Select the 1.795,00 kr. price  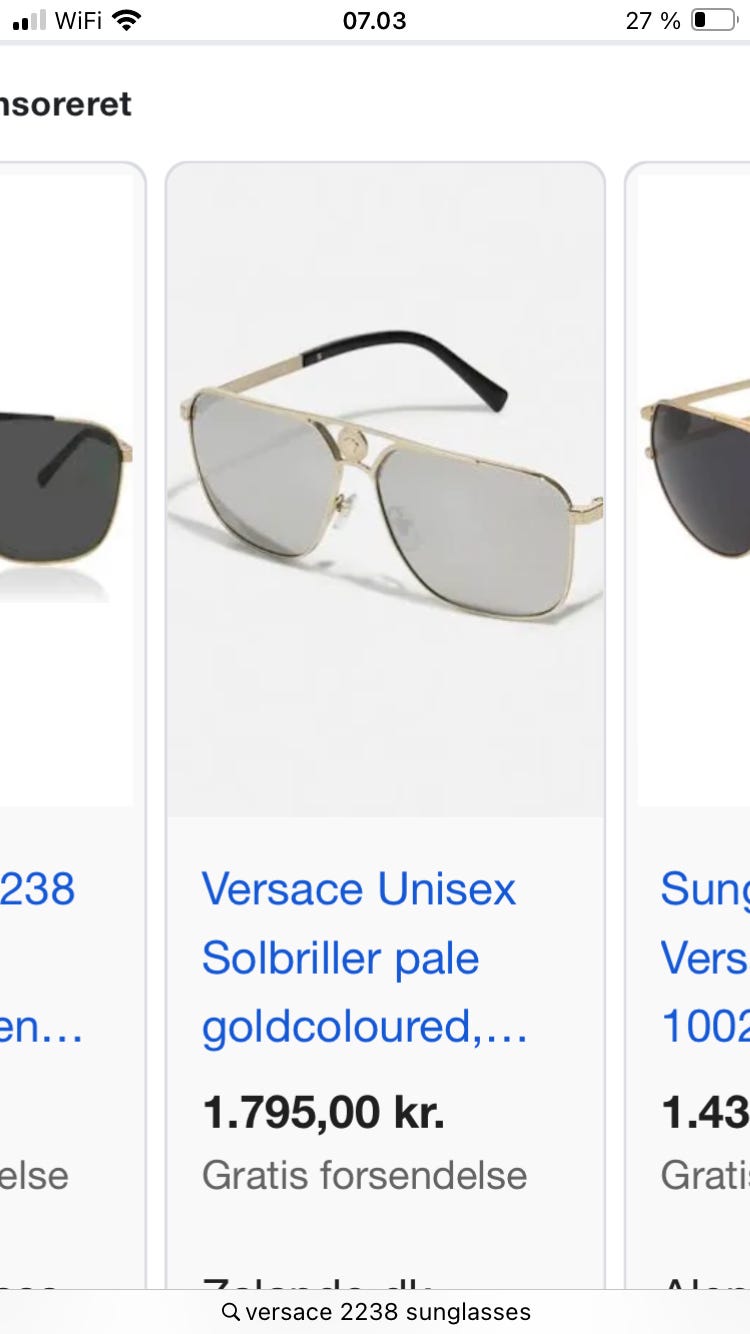click(323, 1113)
